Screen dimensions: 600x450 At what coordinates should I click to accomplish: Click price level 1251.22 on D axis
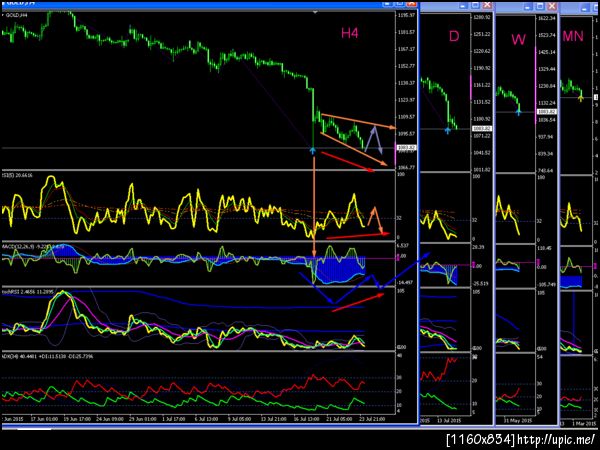481,34
